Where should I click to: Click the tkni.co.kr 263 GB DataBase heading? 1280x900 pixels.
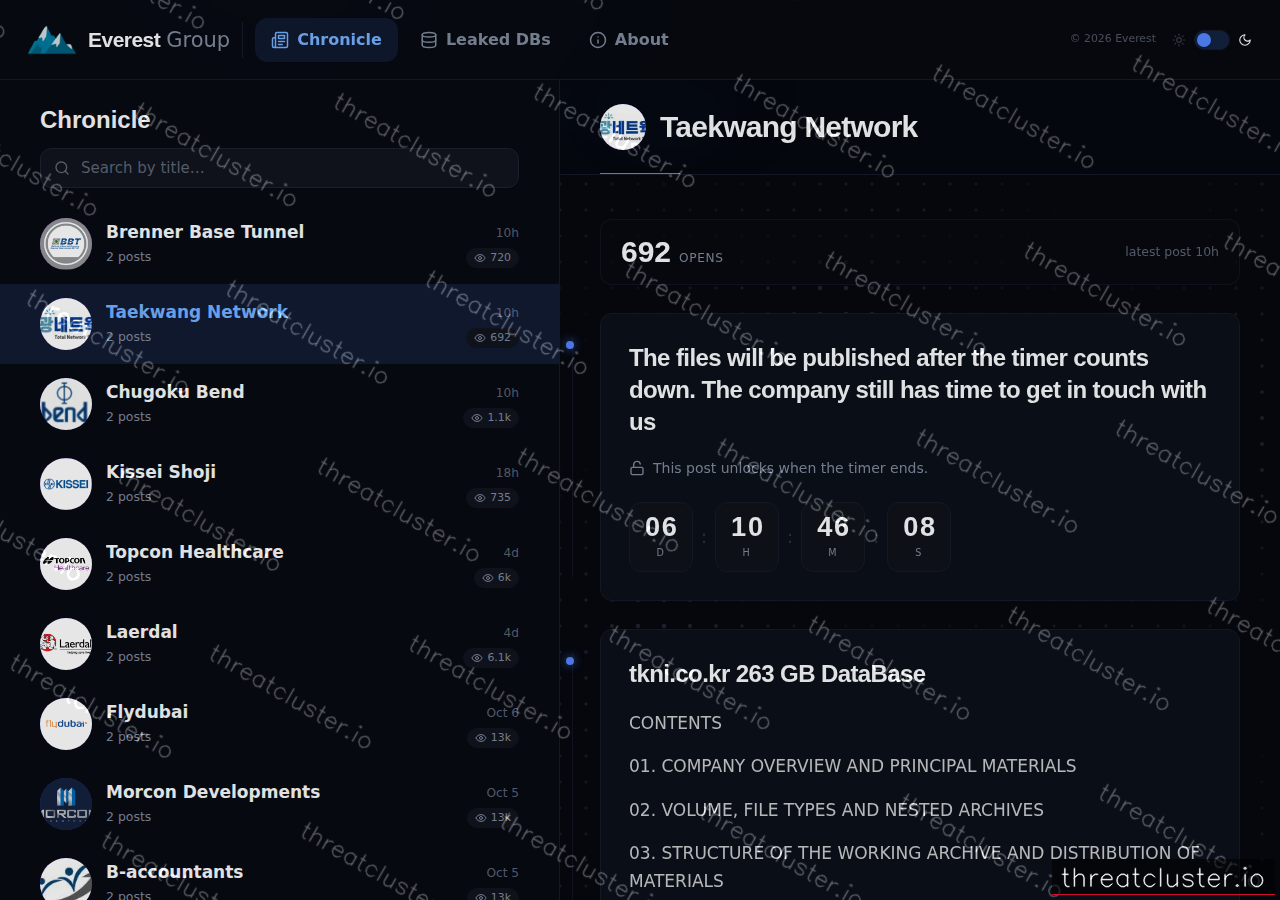[777, 674]
